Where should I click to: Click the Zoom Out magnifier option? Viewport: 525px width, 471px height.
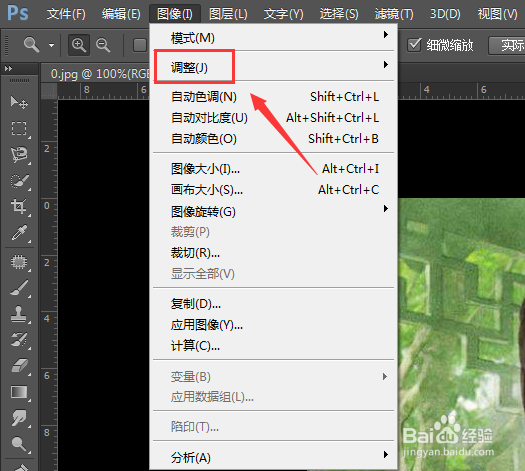[103, 45]
